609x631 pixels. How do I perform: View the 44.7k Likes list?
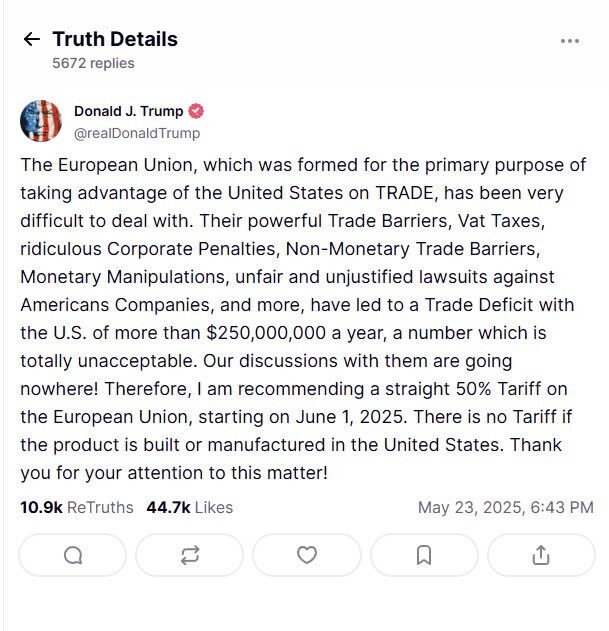189,508
